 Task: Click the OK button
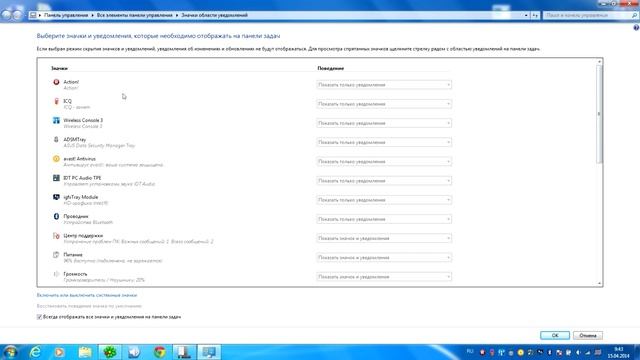click(555, 336)
